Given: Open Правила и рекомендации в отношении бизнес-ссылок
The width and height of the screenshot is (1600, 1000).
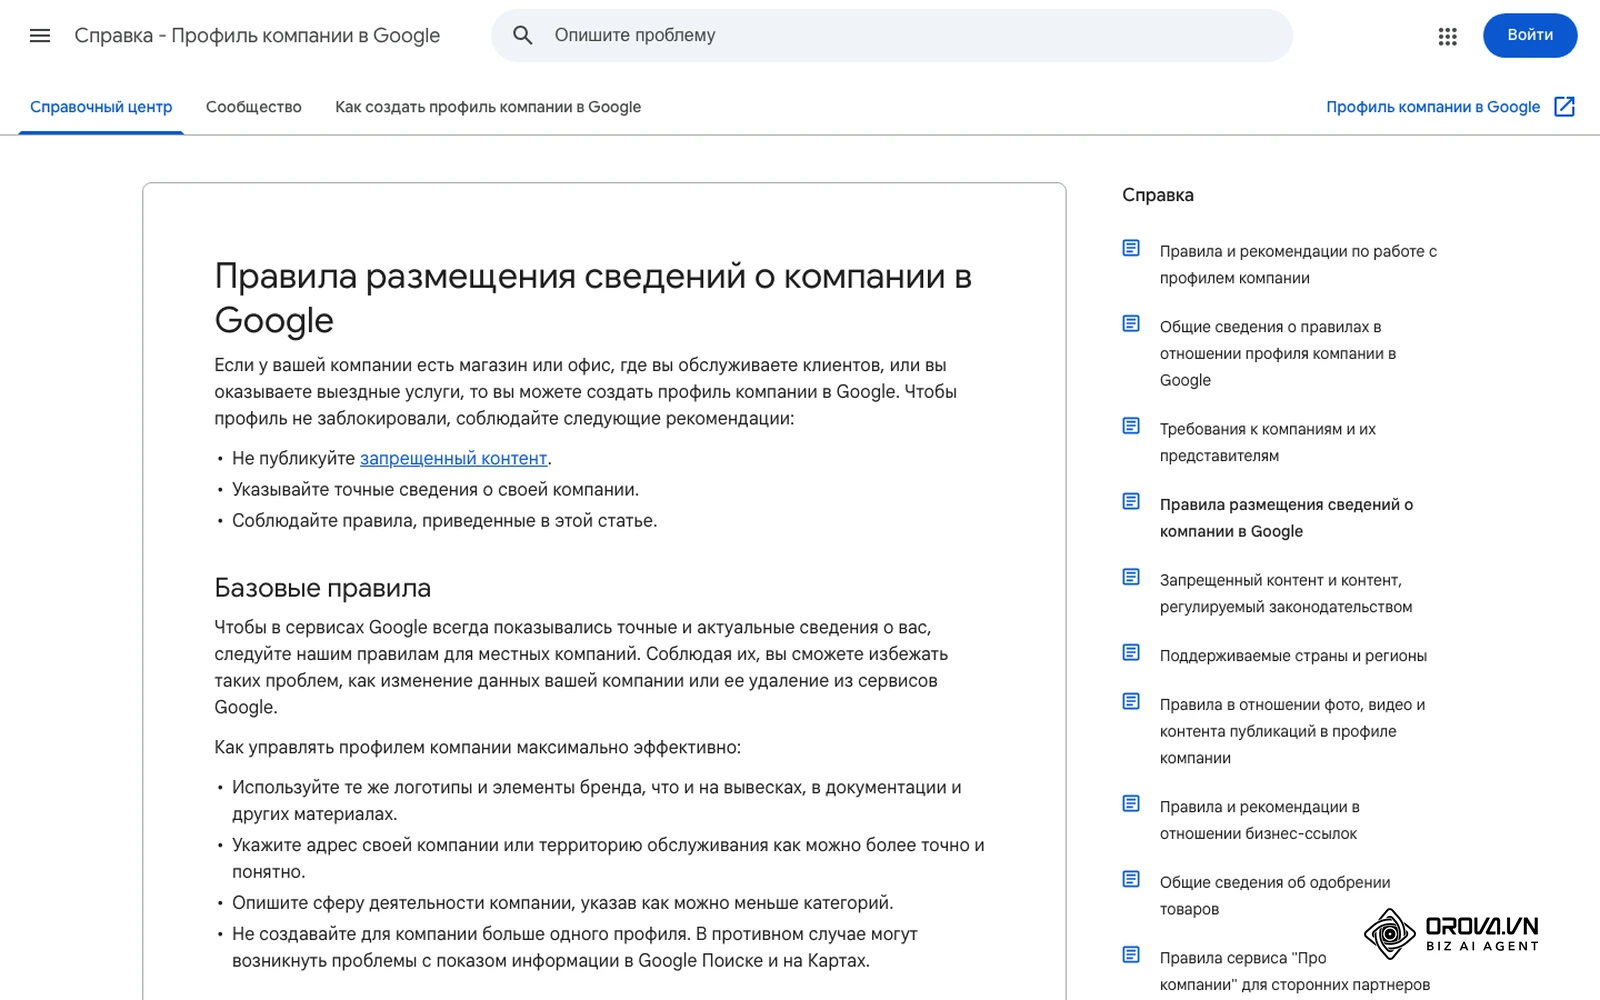Looking at the screenshot, I should click(1260, 820).
